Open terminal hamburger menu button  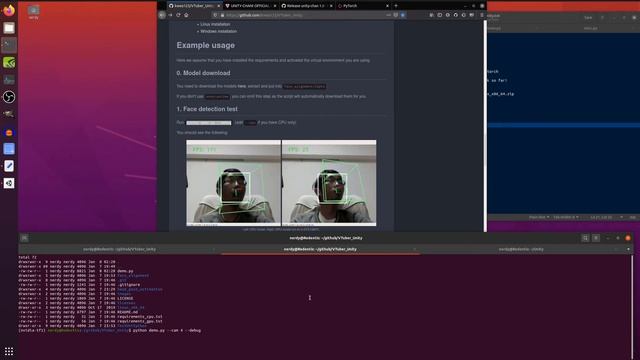click(596, 238)
